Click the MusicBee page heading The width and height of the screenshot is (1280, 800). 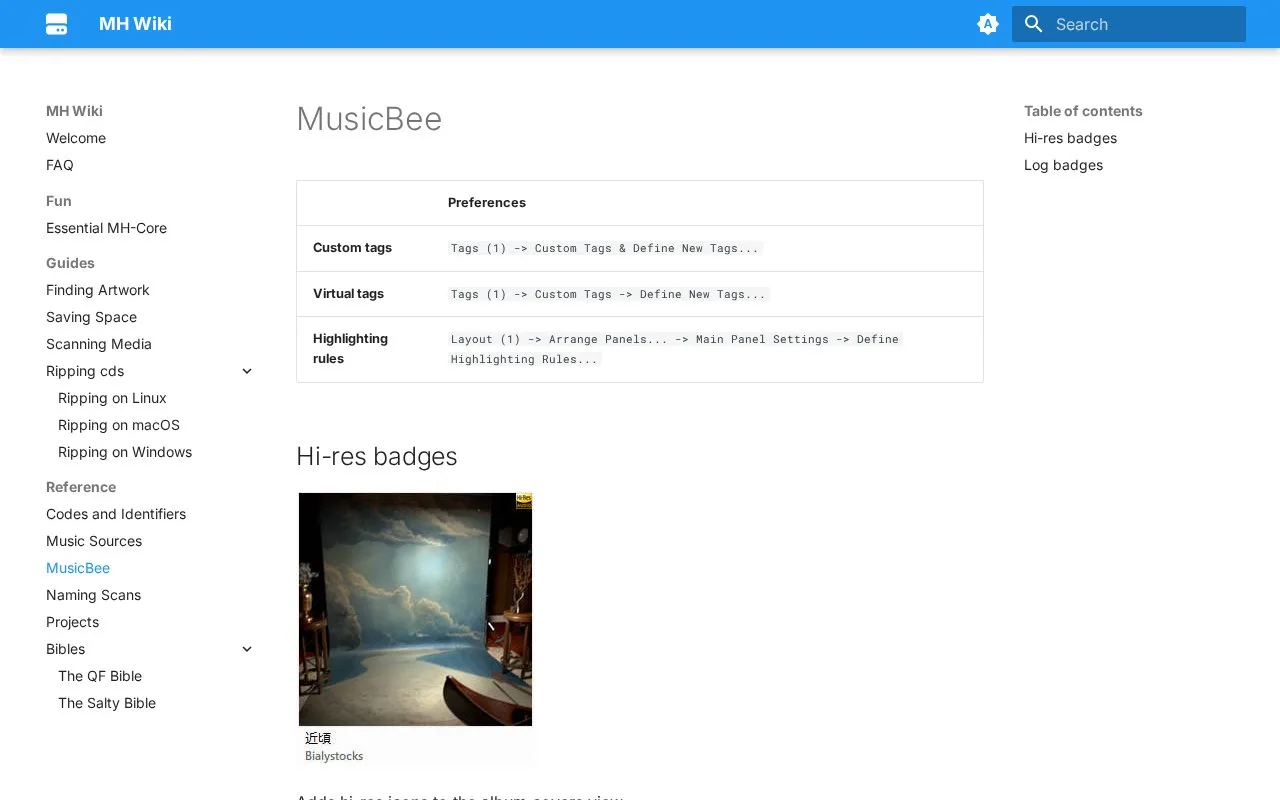click(369, 119)
